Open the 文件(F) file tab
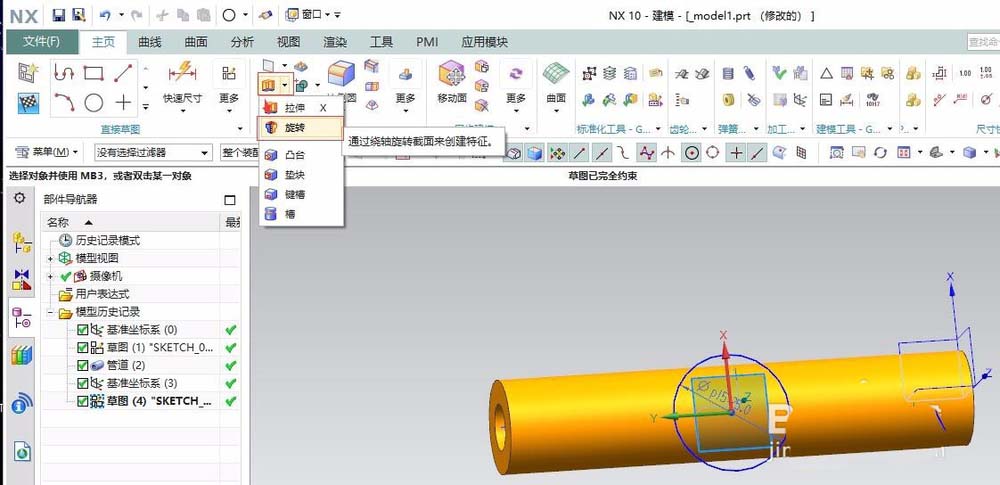 [42, 42]
